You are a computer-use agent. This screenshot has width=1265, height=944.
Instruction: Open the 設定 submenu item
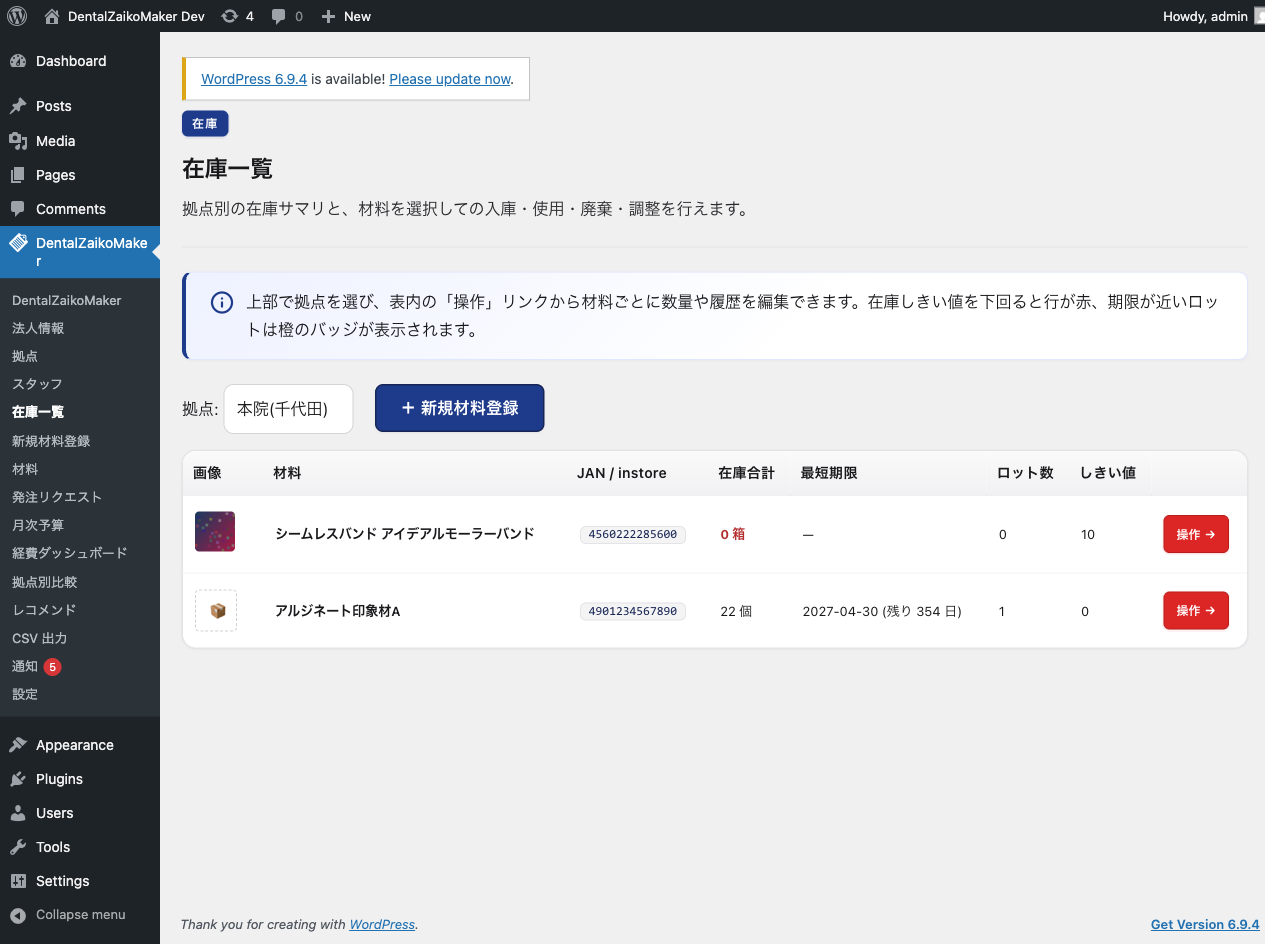25,694
